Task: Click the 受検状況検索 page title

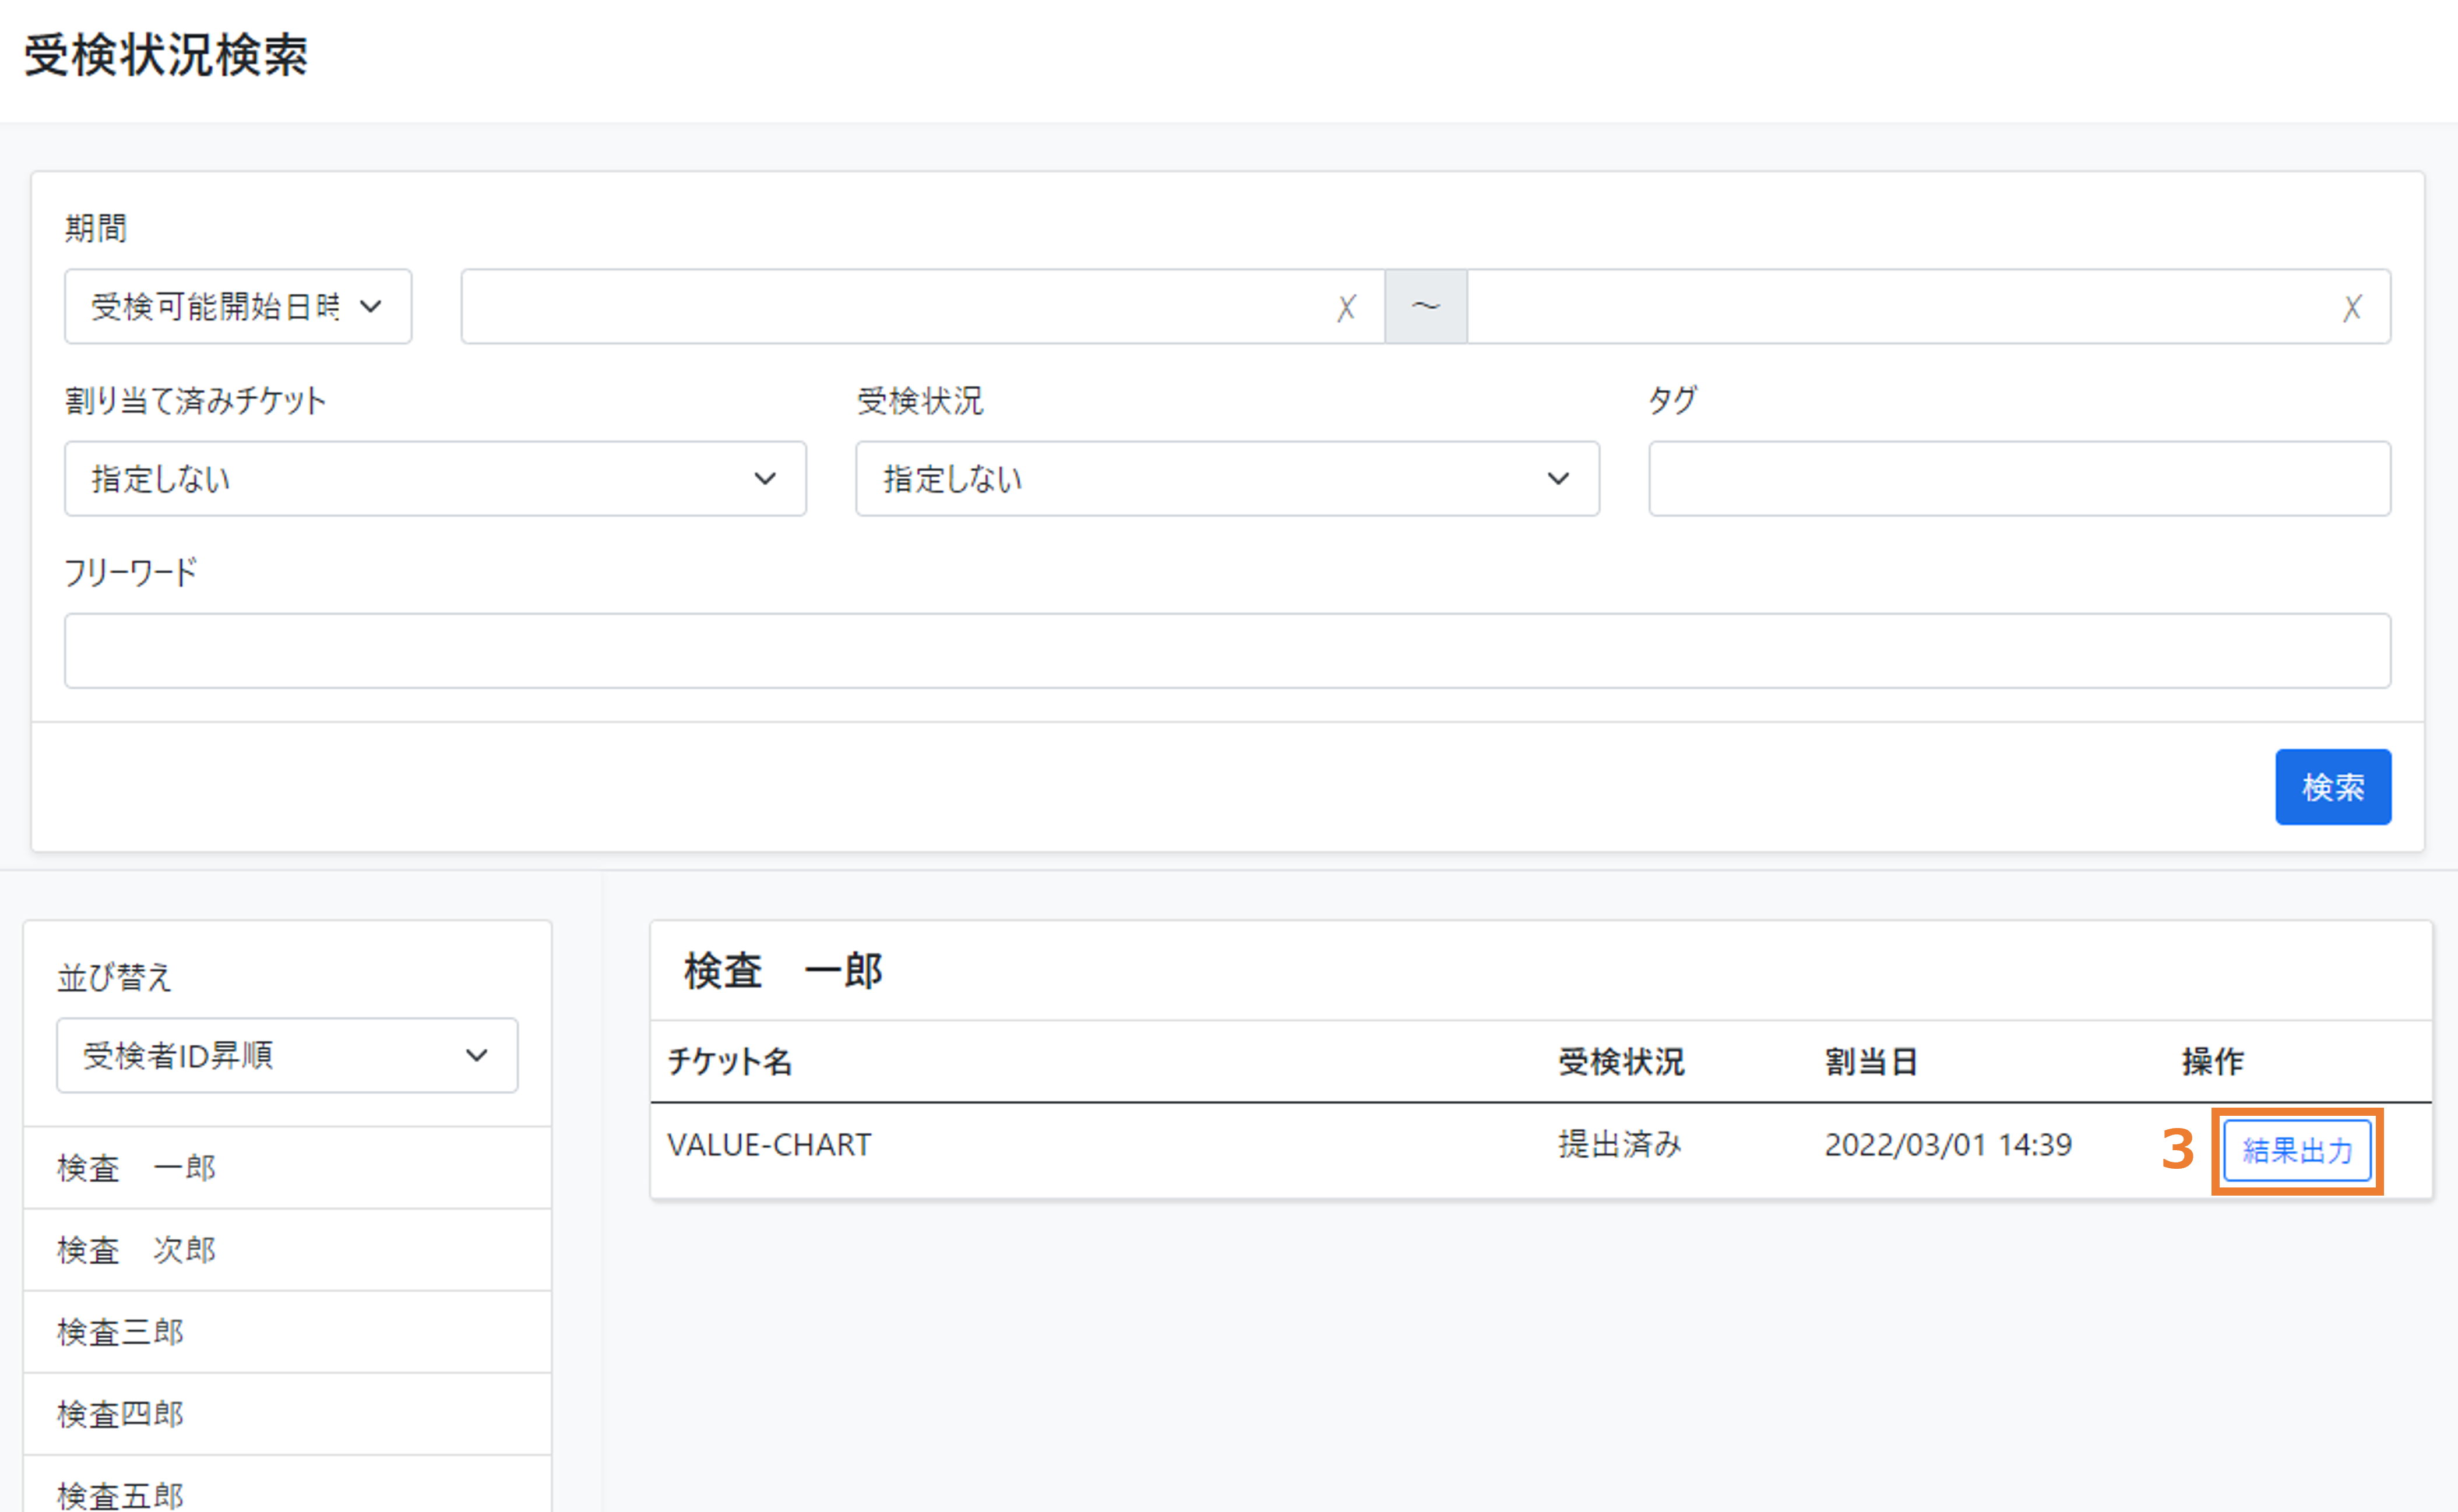Action: [166, 55]
